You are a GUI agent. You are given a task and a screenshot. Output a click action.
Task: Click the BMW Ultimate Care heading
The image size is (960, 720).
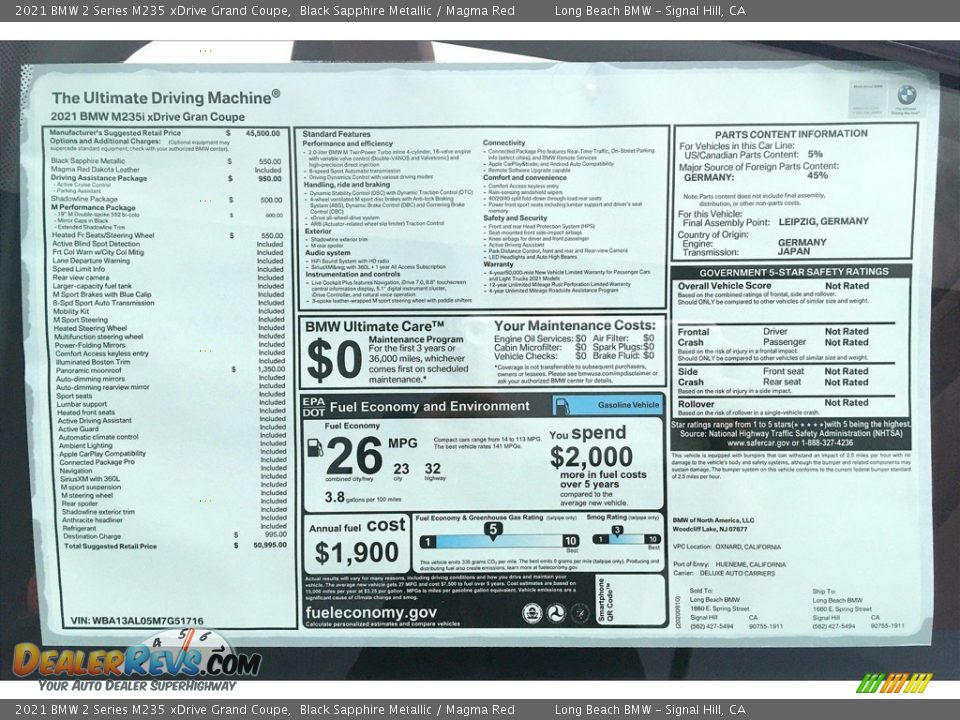(374, 327)
